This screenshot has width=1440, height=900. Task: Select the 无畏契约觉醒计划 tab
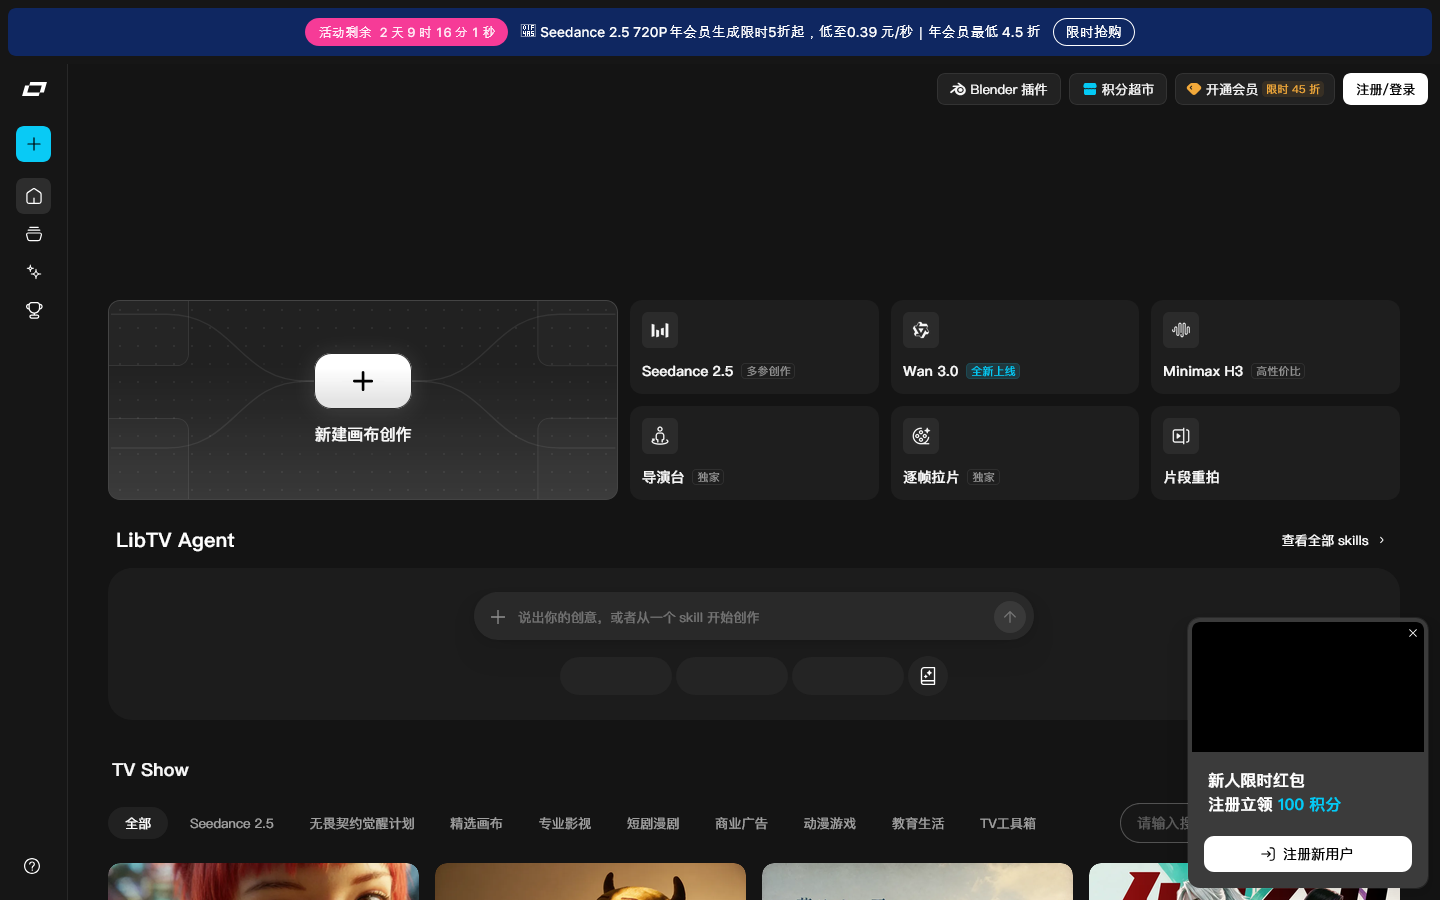362,823
